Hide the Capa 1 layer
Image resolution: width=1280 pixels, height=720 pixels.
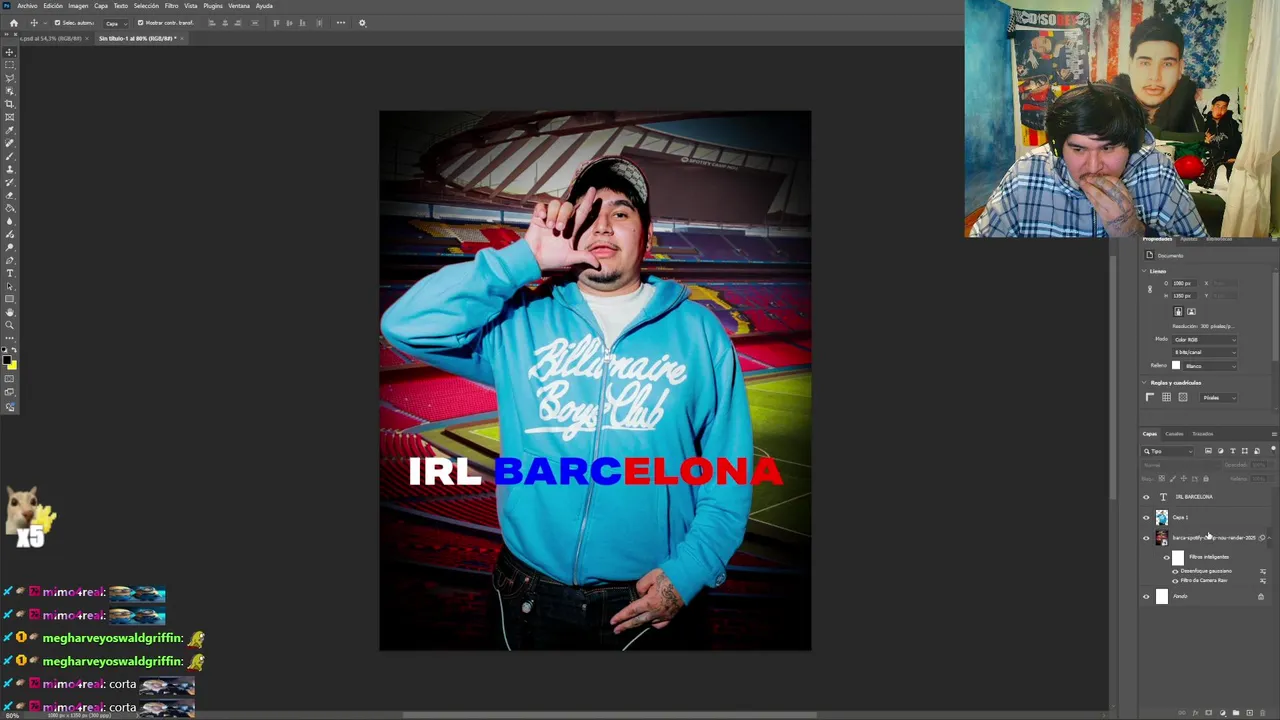pyautogui.click(x=1146, y=517)
